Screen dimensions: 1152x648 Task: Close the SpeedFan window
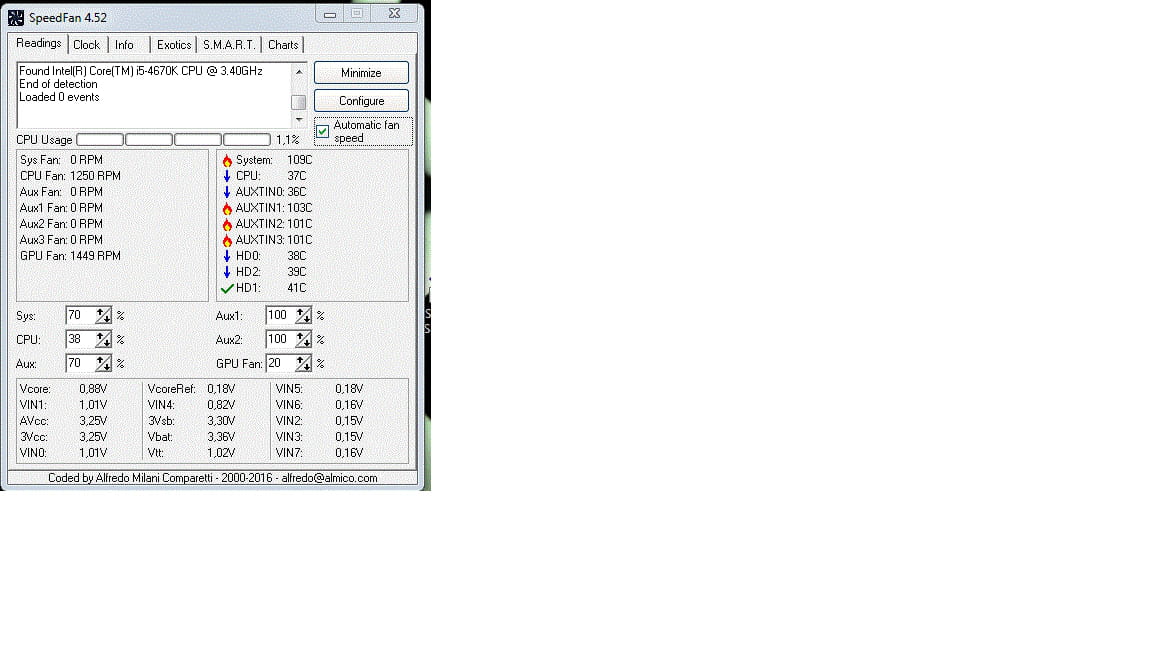point(395,13)
